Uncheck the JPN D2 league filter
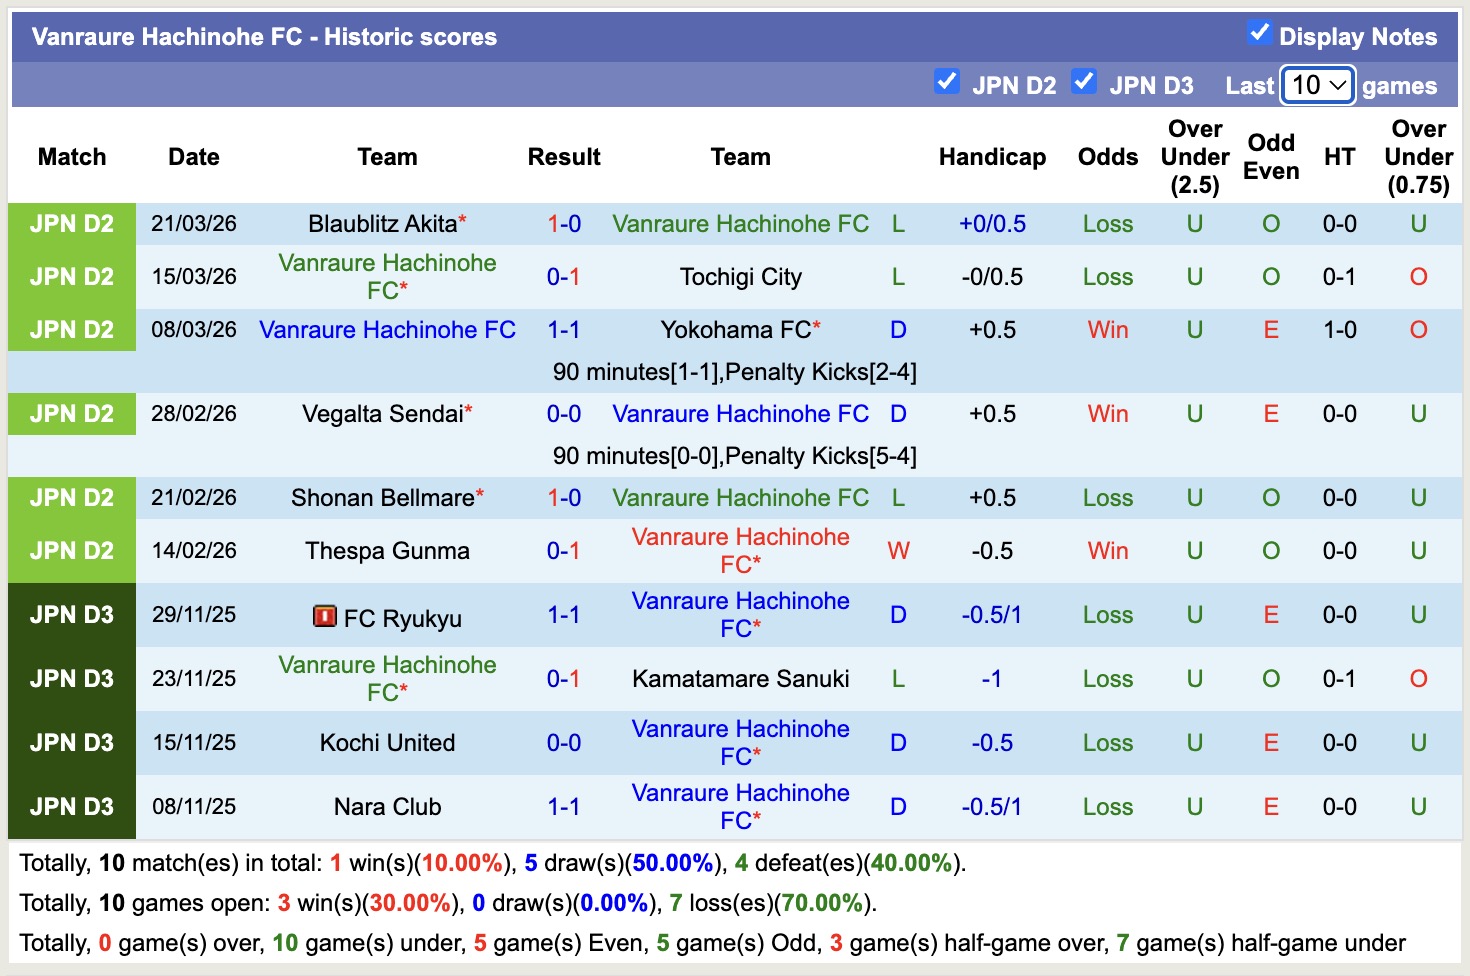 click(x=946, y=81)
